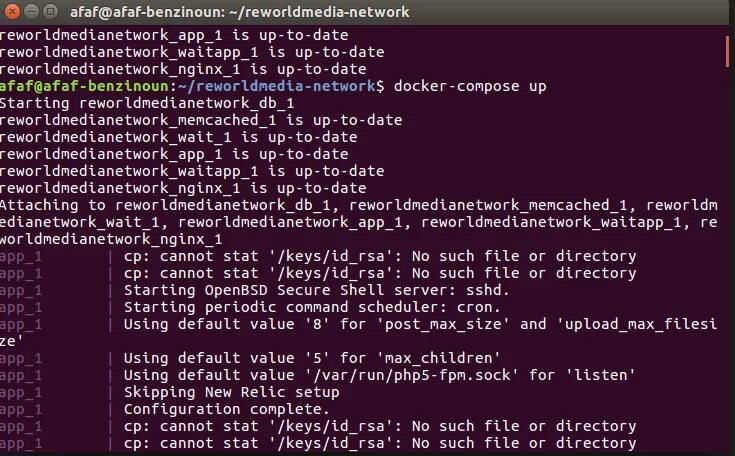Maximize the terminal window
This screenshot has height=456, width=735.
pyautogui.click(x=50, y=13)
